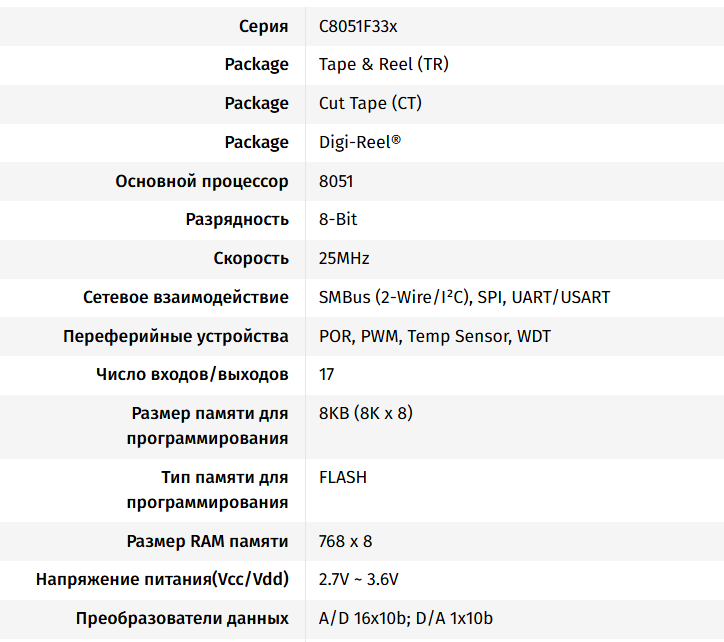Image resolution: width=724 pixels, height=642 pixels.
Task: Click the core processor value 8051
Action: (336, 182)
